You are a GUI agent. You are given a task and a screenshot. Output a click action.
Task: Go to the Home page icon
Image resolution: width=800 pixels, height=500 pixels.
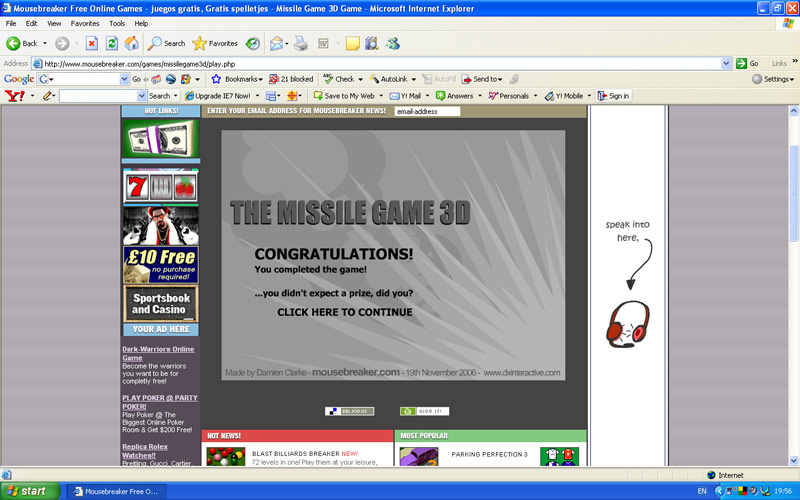(x=132, y=43)
